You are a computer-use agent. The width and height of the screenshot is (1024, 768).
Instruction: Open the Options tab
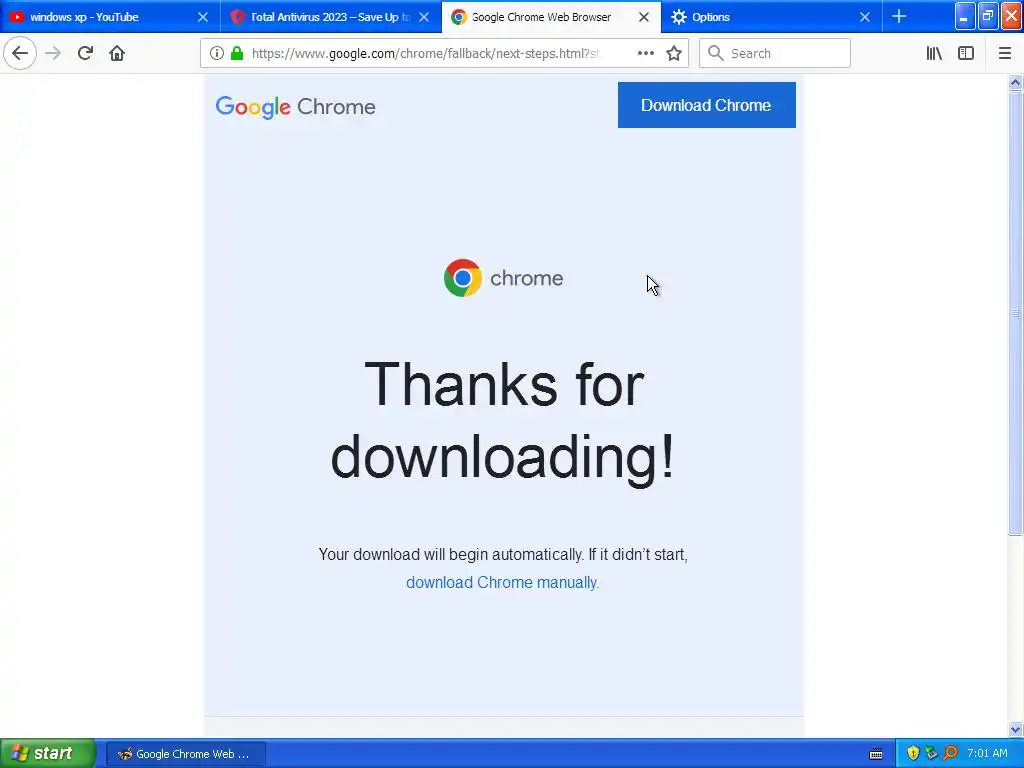(762, 17)
